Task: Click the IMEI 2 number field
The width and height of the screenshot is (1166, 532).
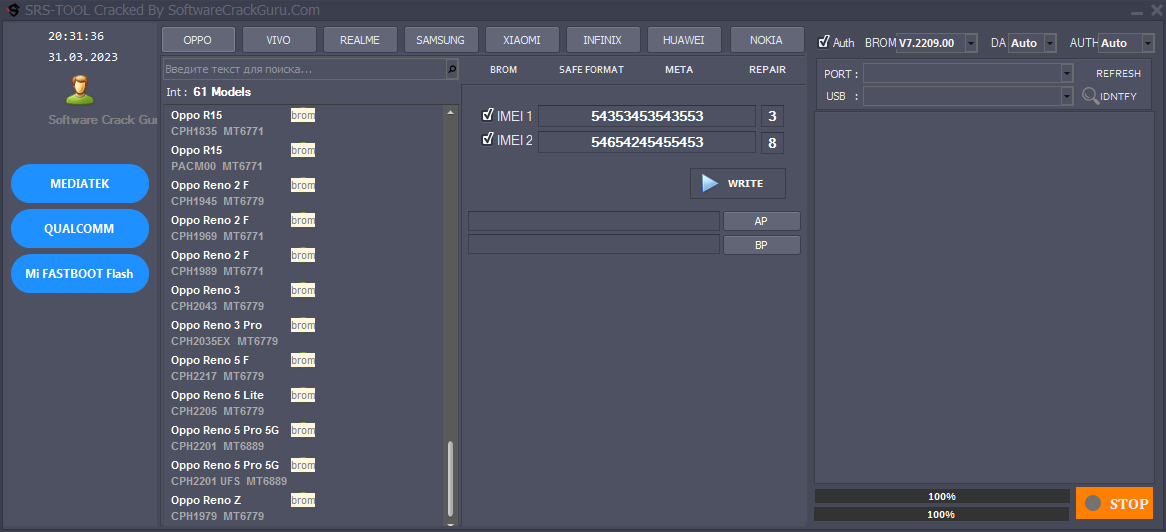Action: [x=647, y=142]
